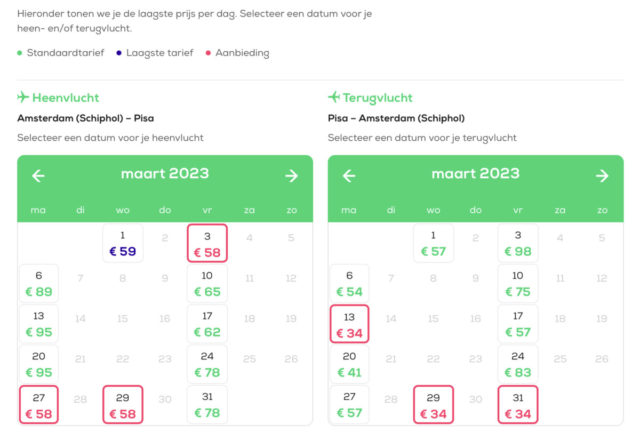This screenshot has width=640, height=440.
Task: Select March 1 outbound flight for €59
Action: click(122, 244)
